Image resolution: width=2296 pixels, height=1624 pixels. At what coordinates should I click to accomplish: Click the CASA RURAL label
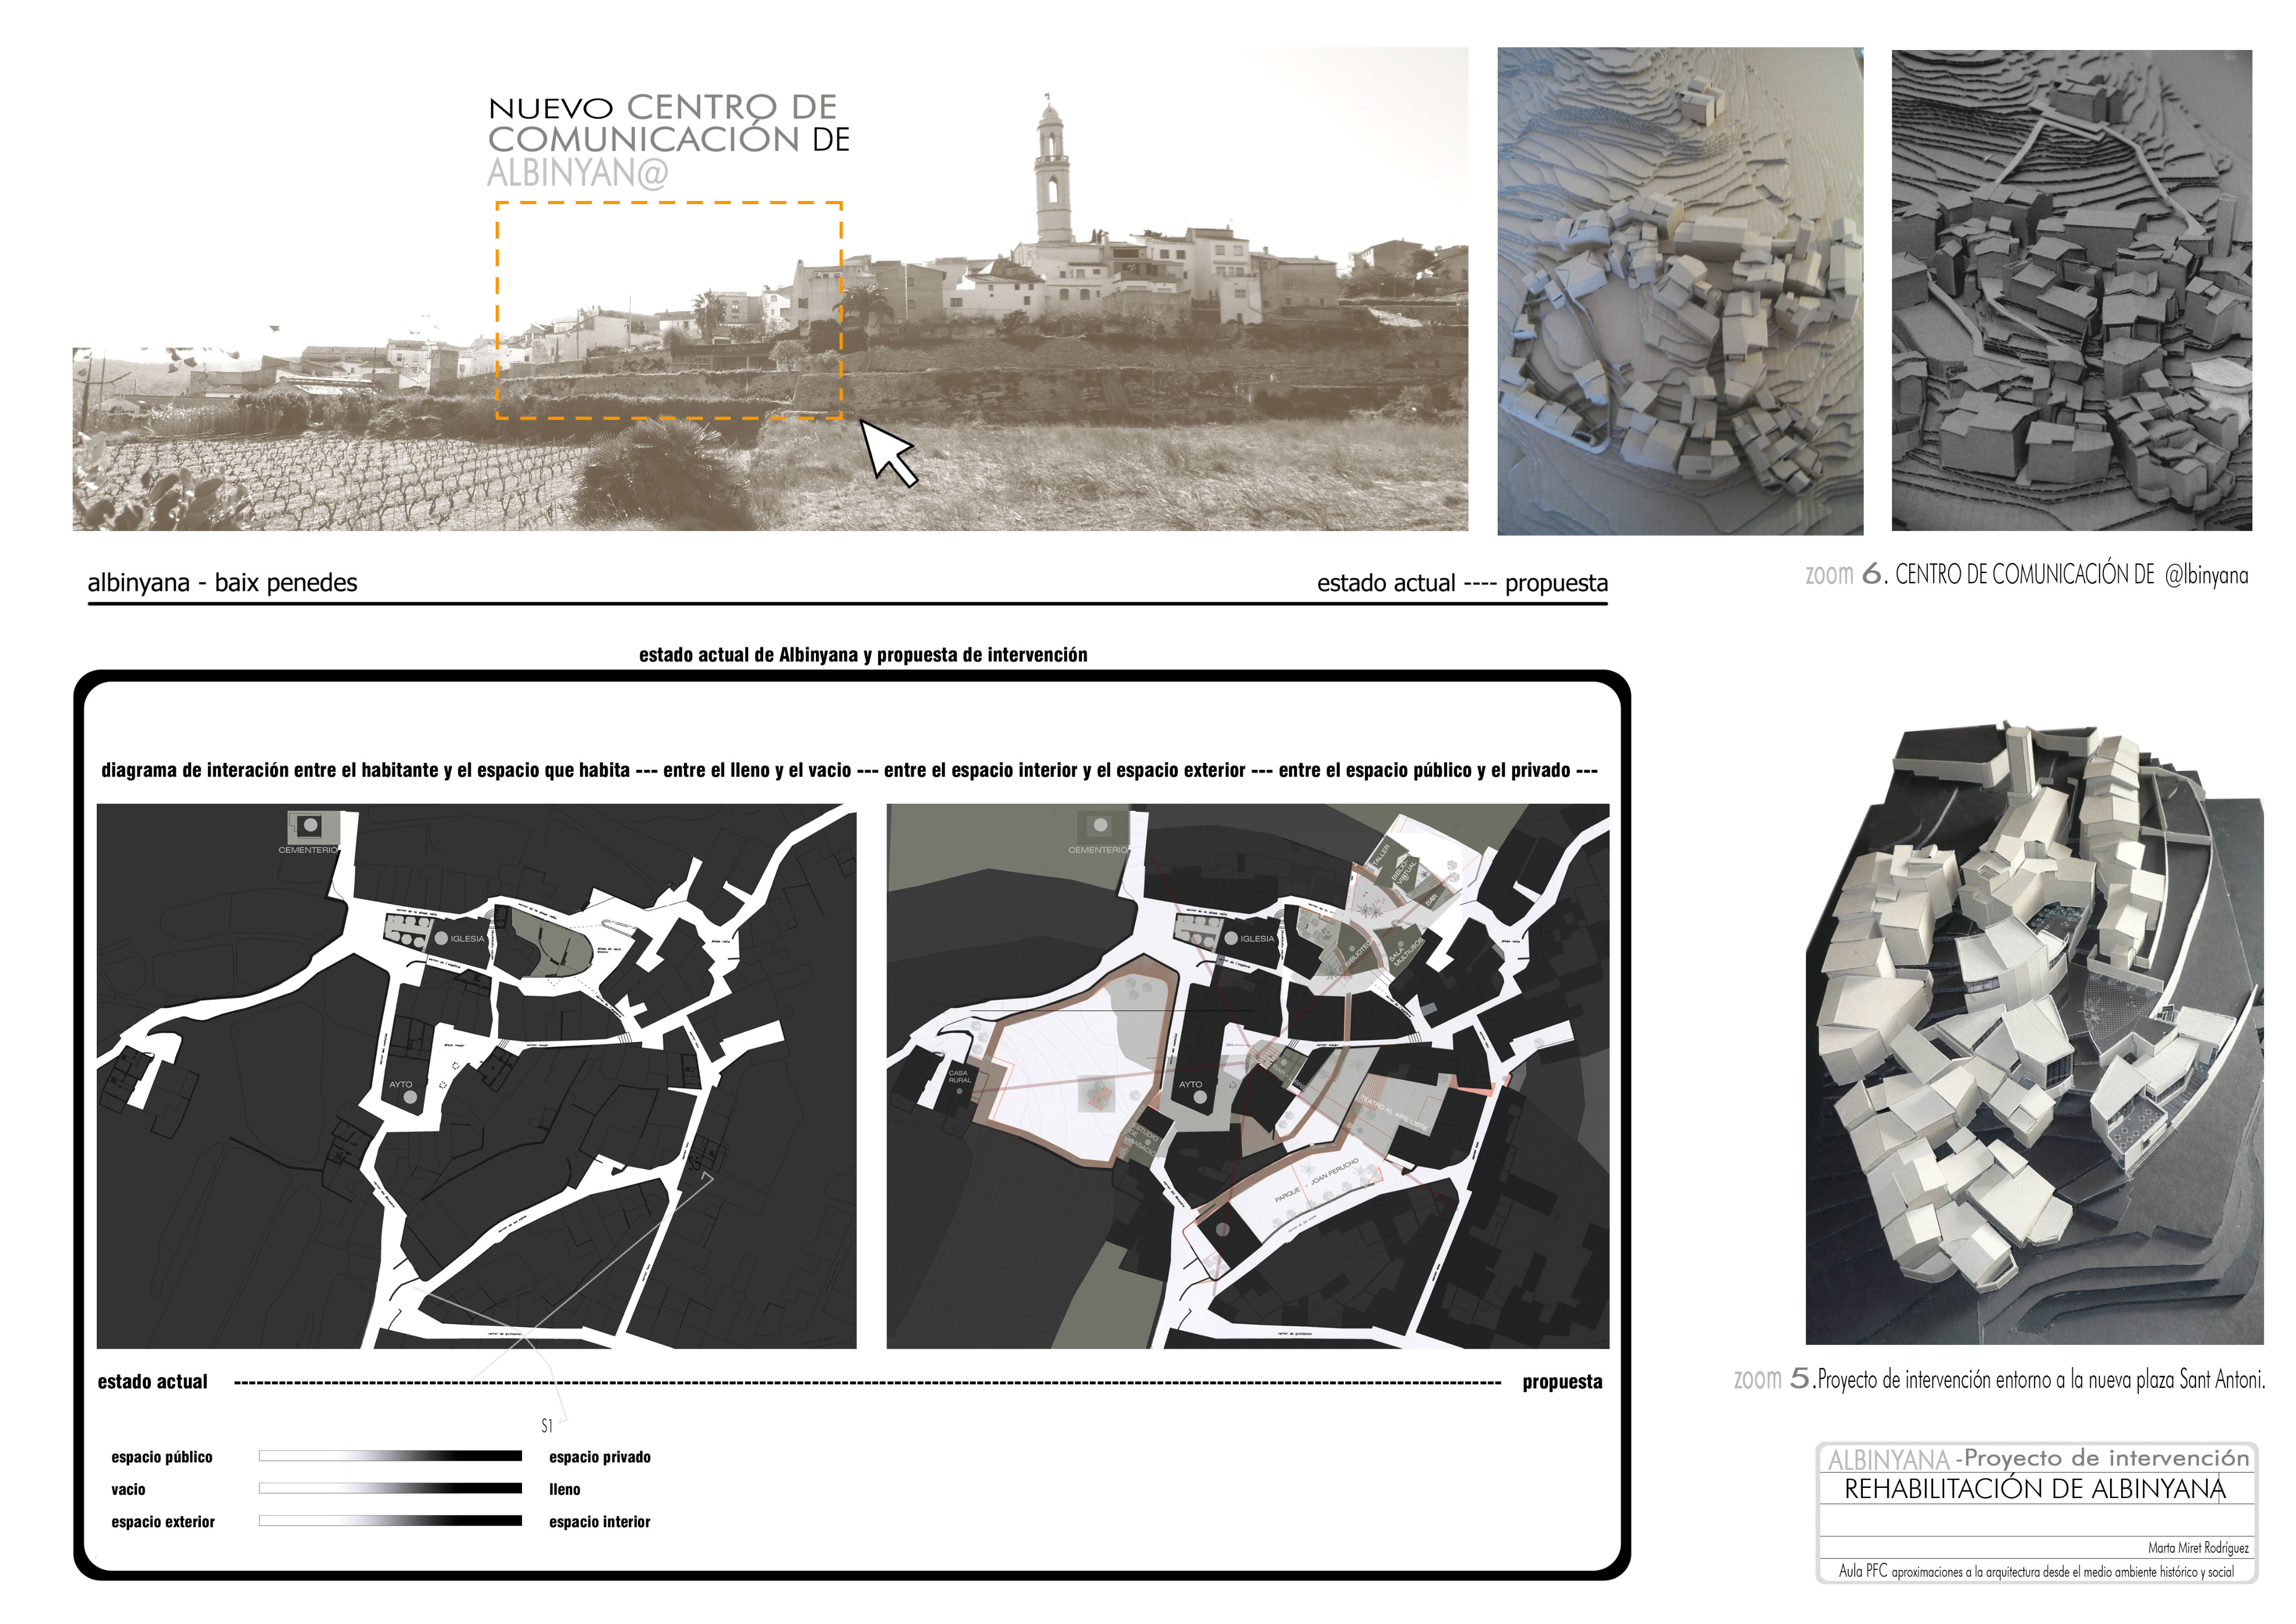pyautogui.click(x=959, y=1076)
